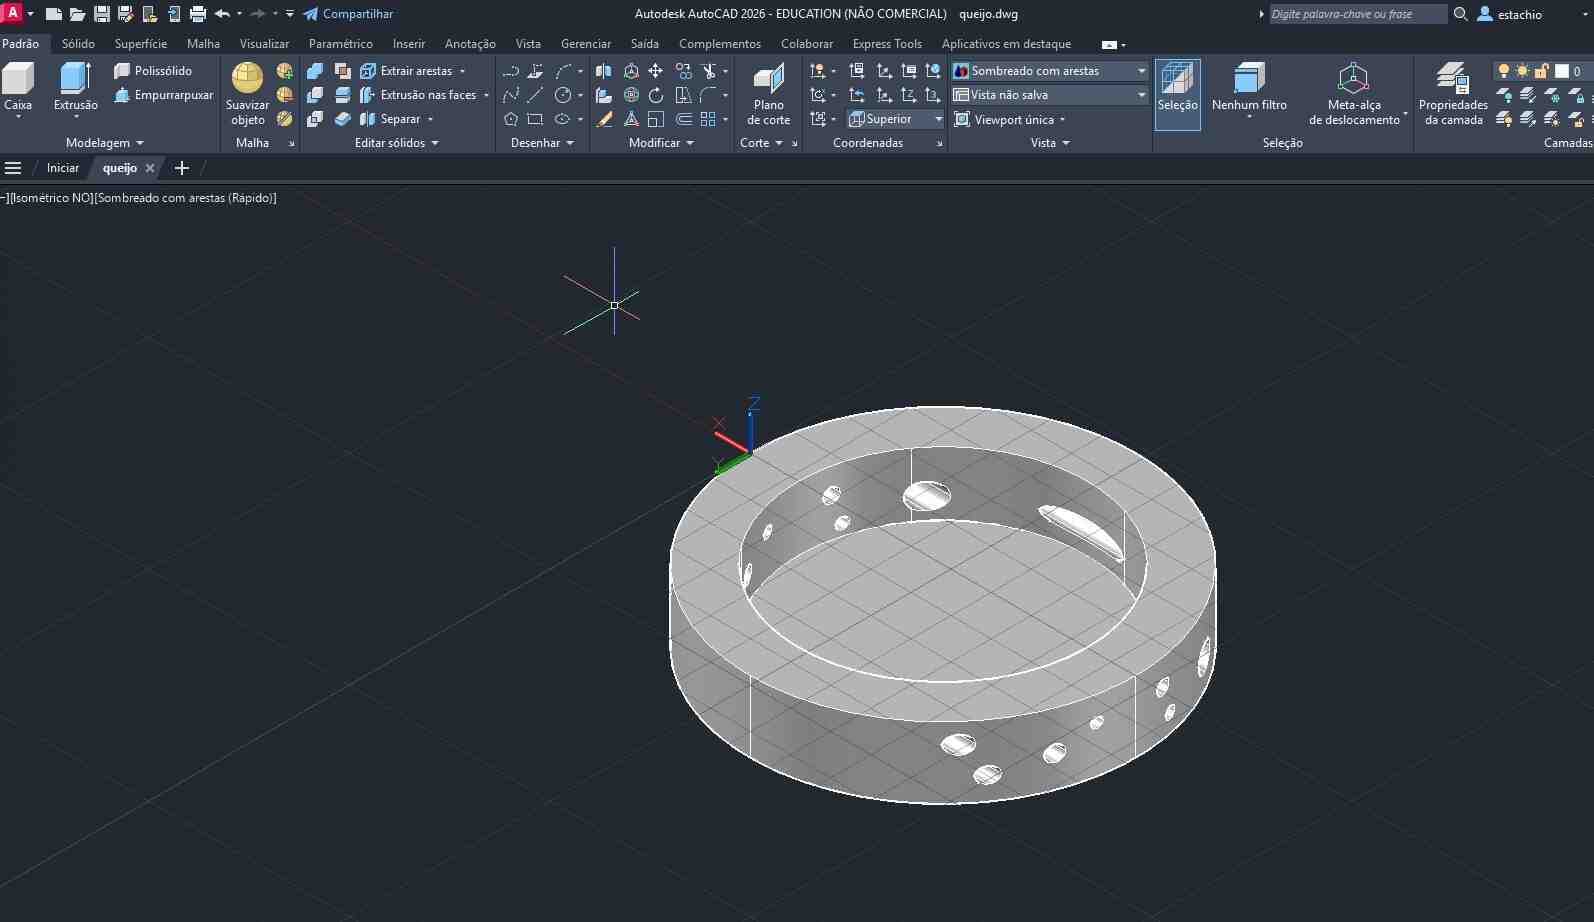The image size is (1594, 922).
Task: Expand the Modelagem panel arrow
Action: click(140, 143)
